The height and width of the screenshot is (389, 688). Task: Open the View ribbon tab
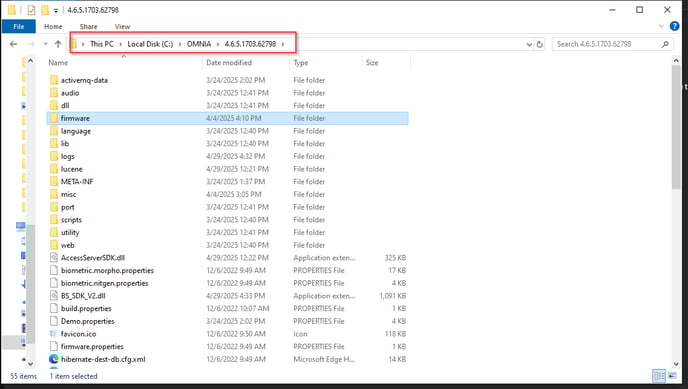pos(122,26)
